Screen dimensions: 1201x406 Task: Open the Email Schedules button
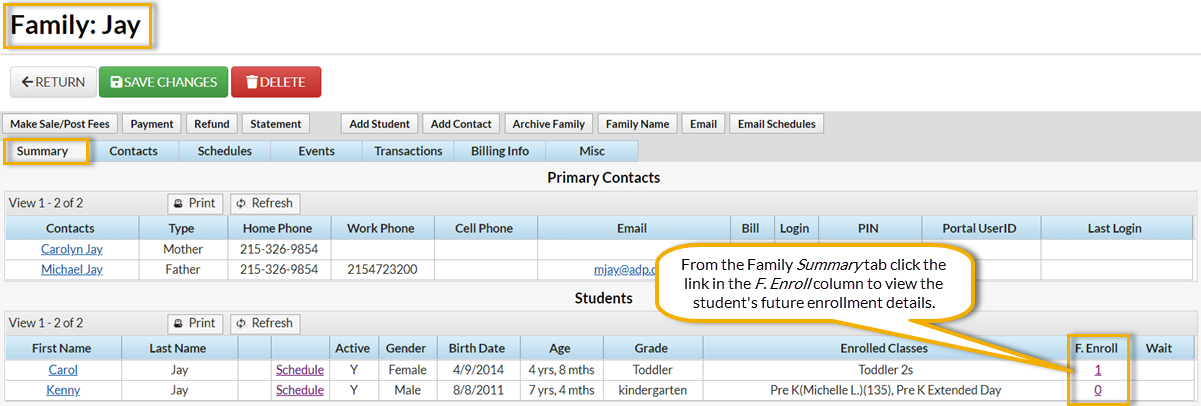point(776,124)
